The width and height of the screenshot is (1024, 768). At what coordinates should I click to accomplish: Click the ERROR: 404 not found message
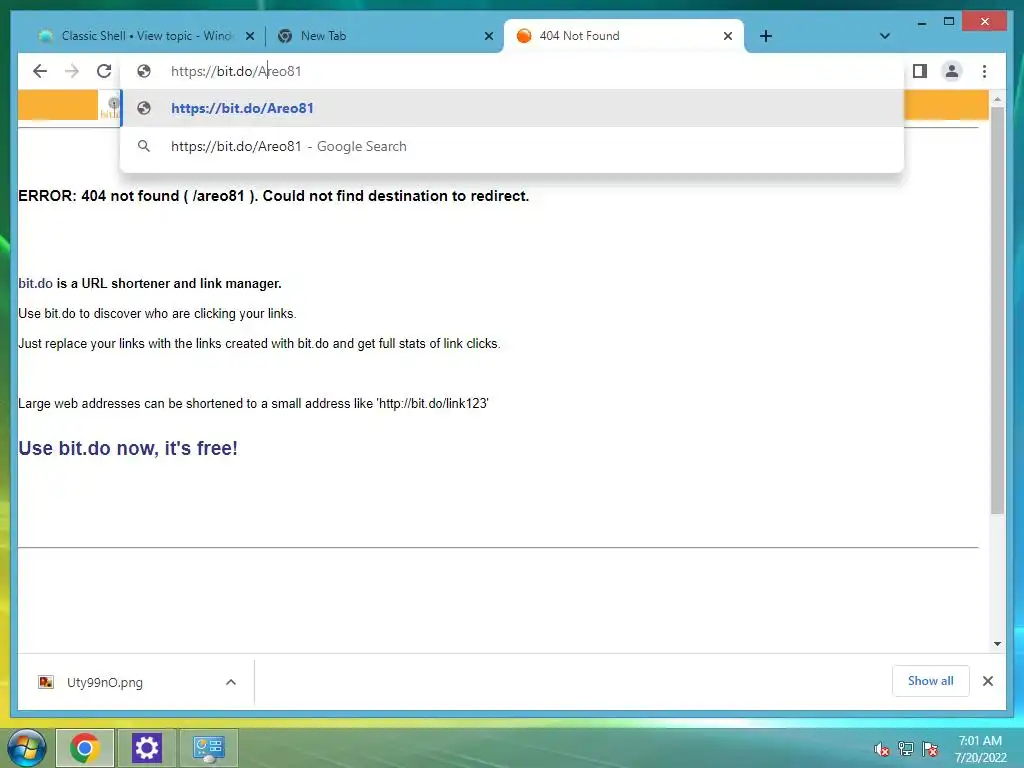[274, 196]
